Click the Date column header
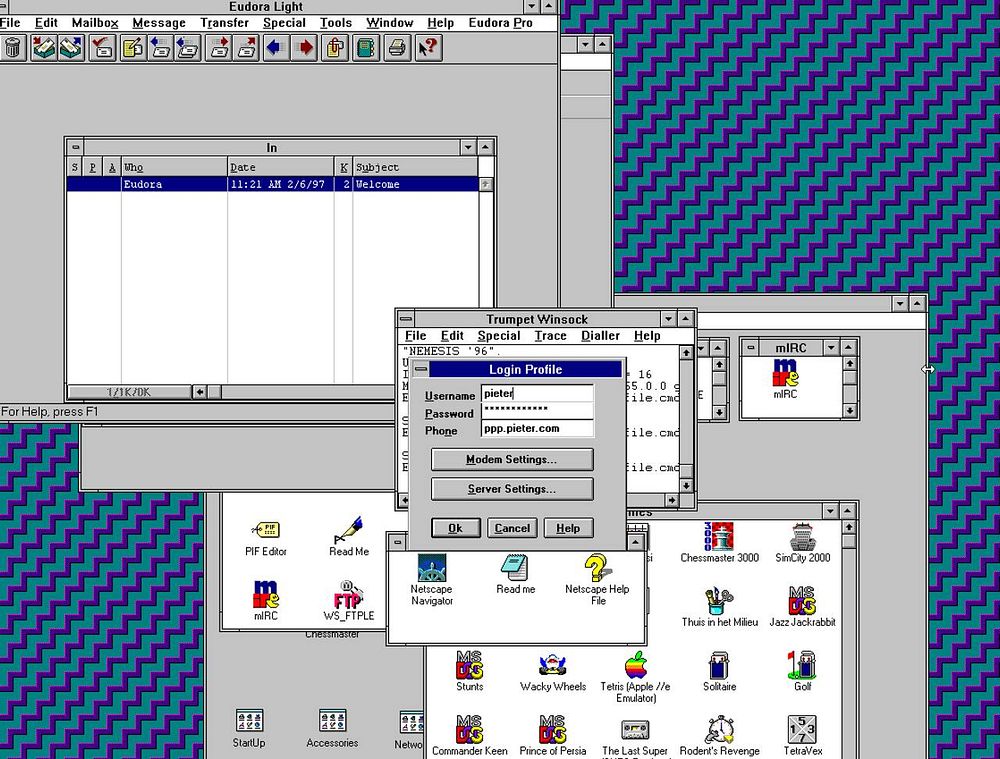 pos(281,167)
